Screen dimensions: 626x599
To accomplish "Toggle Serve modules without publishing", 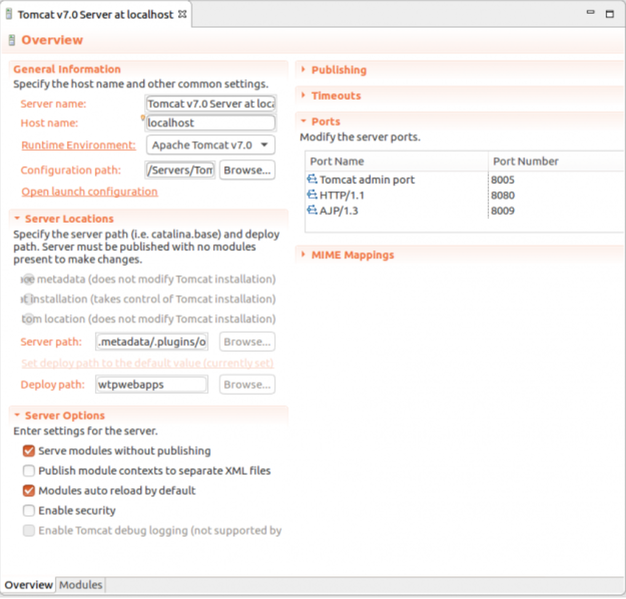I will (29, 451).
